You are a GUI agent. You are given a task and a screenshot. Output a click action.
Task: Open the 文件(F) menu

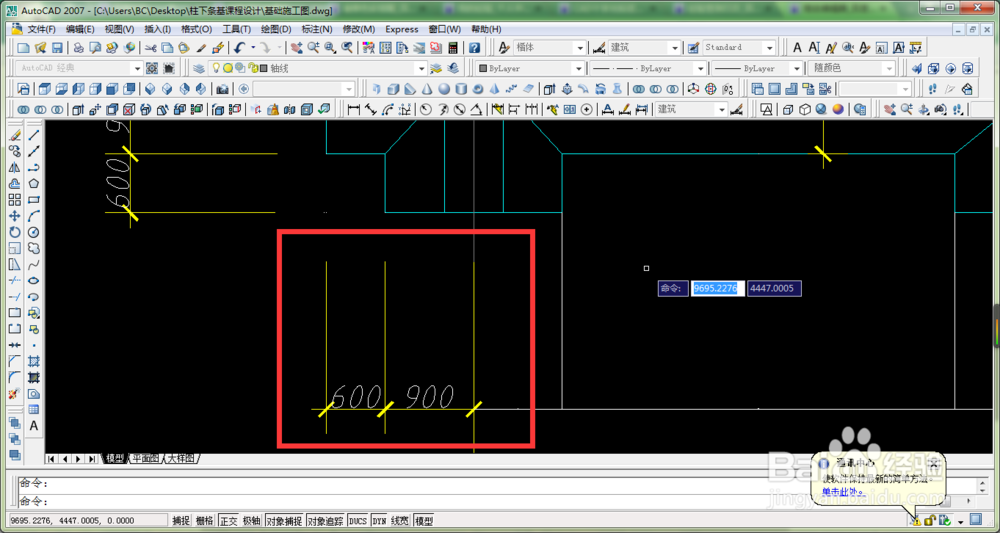tap(41, 29)
